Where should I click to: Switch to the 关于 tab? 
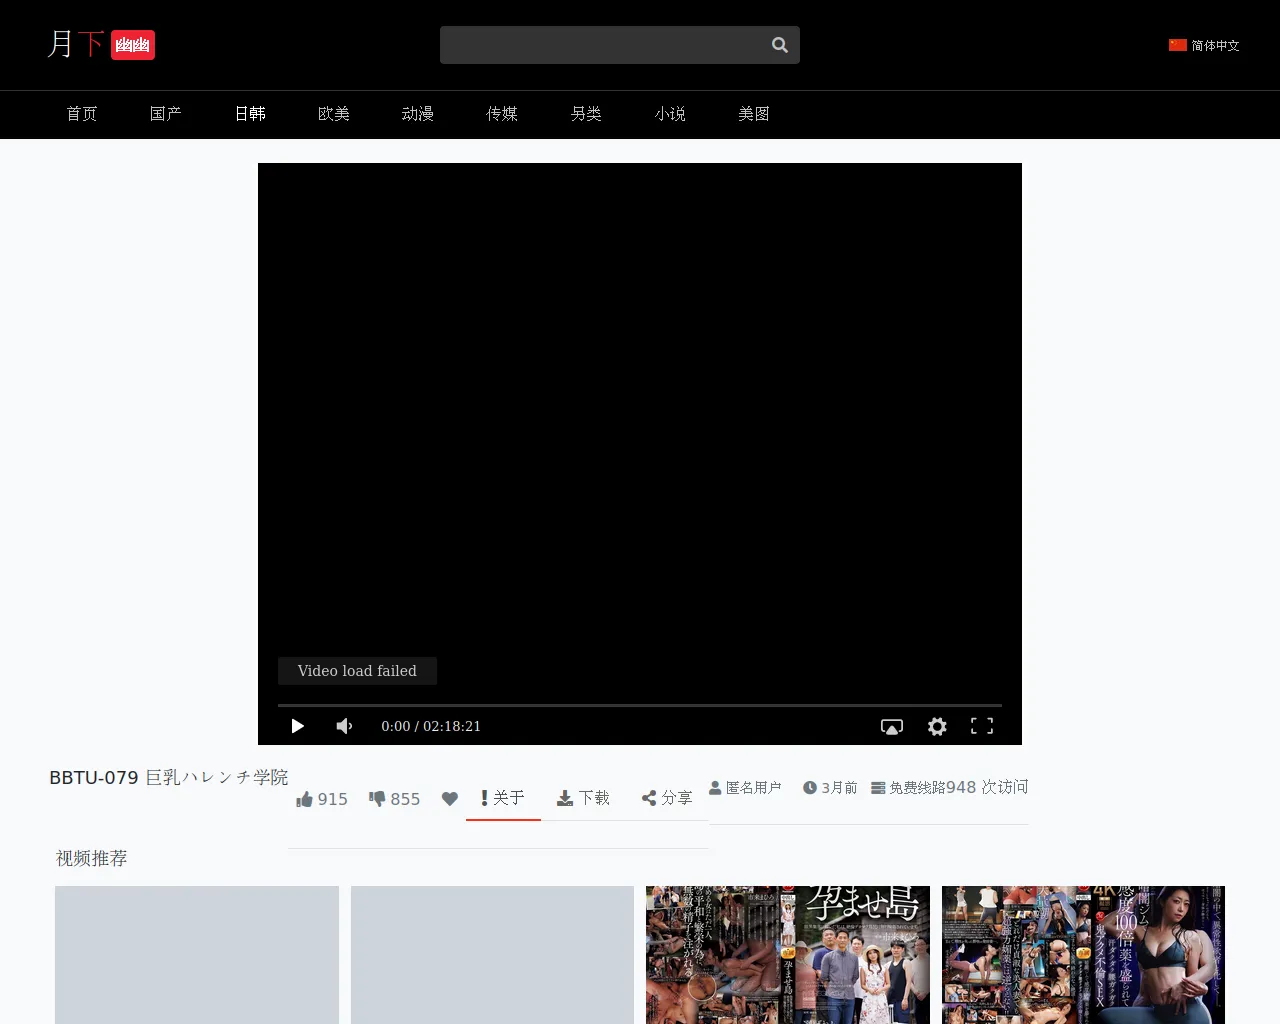502,797
